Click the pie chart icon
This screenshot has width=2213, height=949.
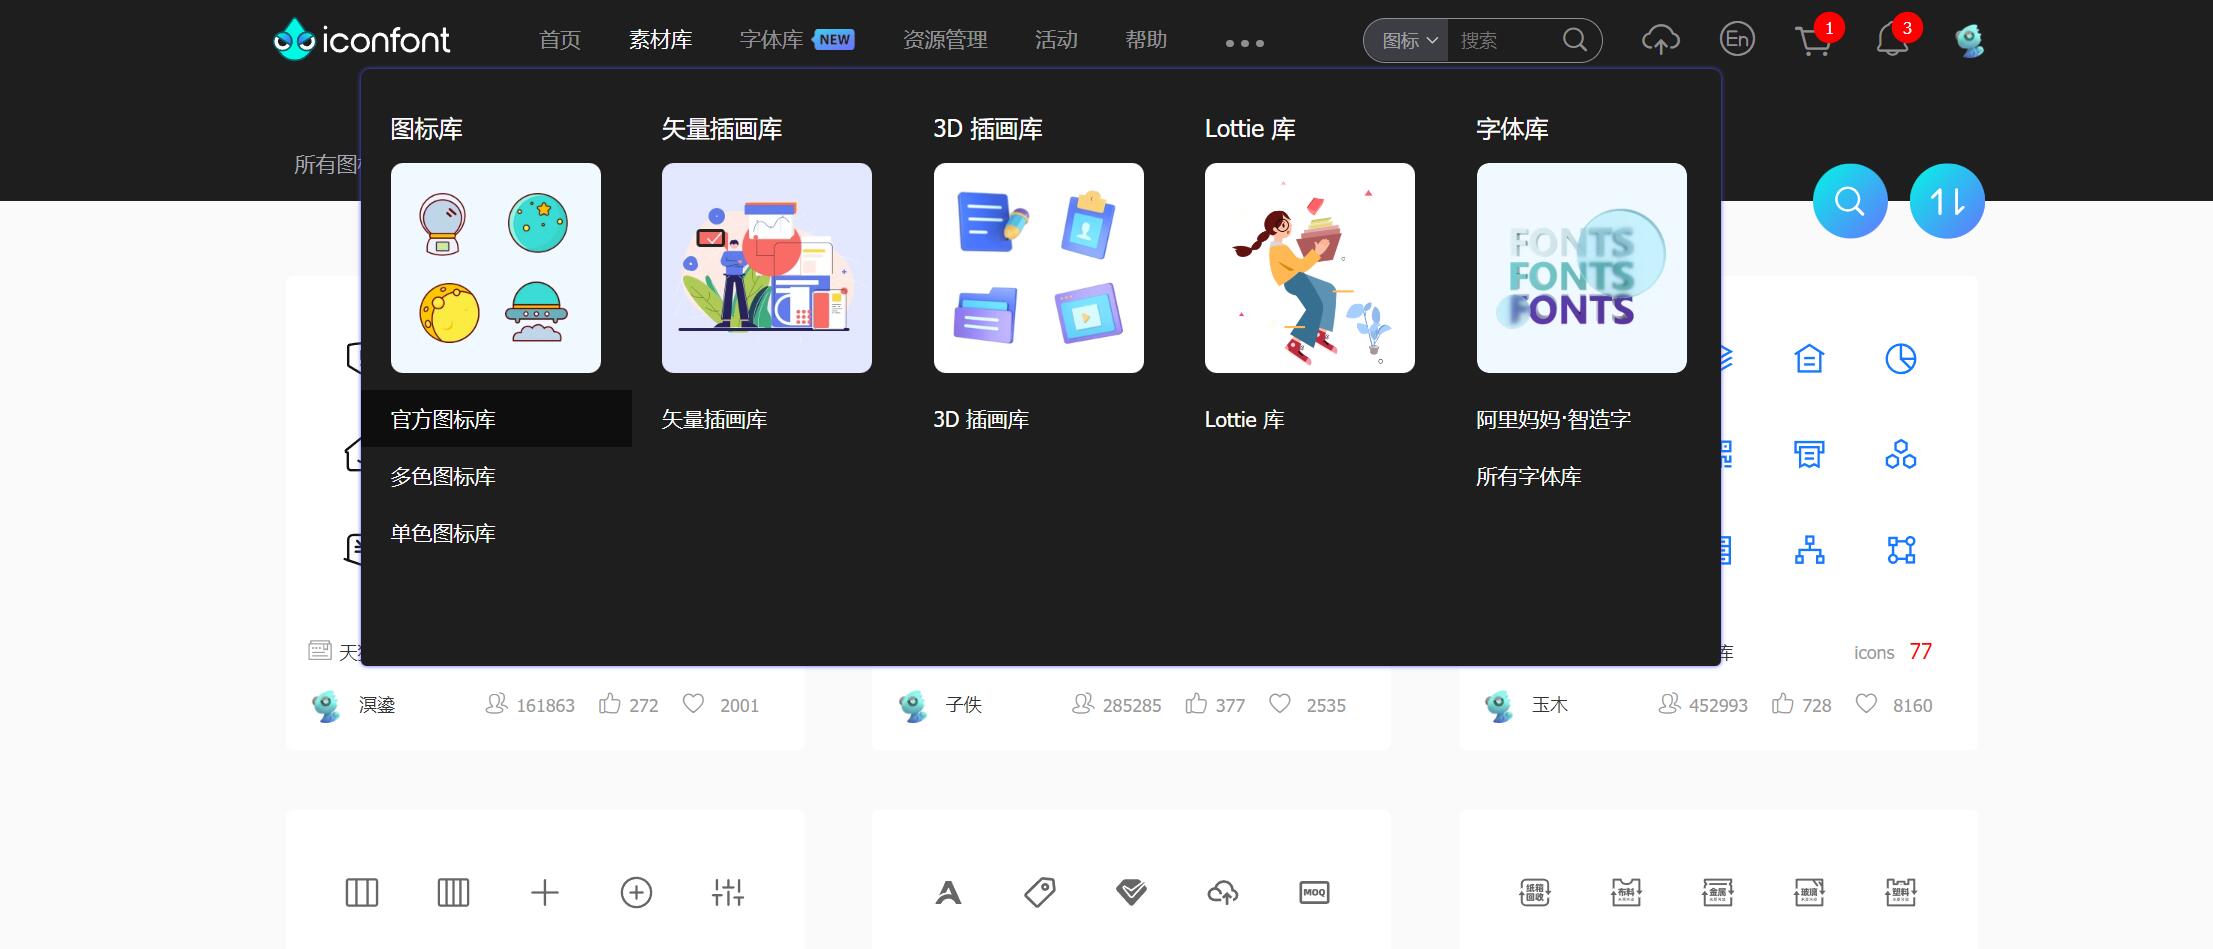coord(1900,359)
